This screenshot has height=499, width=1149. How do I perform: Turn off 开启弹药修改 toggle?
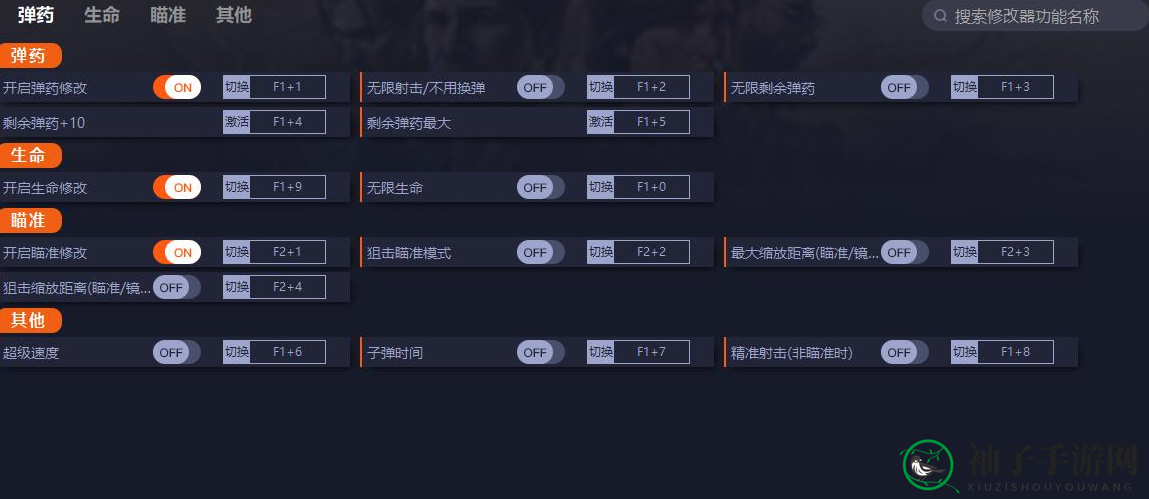(177, 87)
